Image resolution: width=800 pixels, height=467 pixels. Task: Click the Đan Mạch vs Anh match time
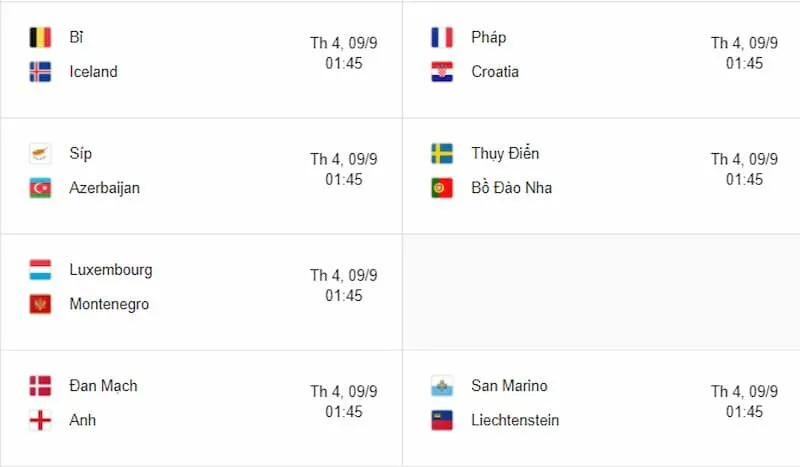pyautogui.click(x=343, y=401)
